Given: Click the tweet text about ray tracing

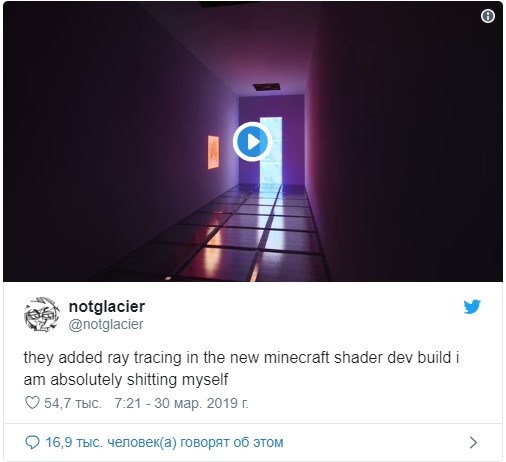Looking at the screenshot, I should coord(241,368).
